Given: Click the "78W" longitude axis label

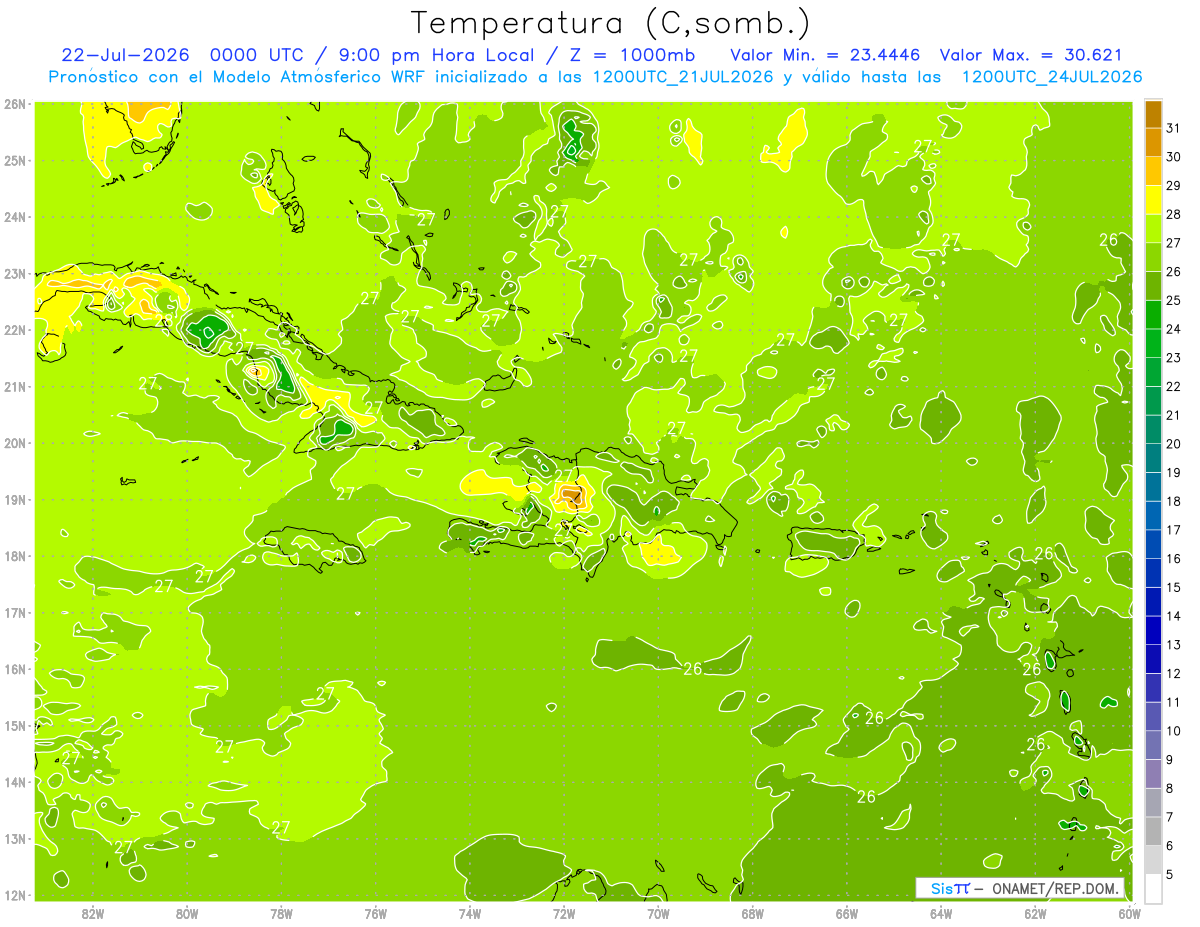Looking at the screenshot, I should (x=281, y=913).
